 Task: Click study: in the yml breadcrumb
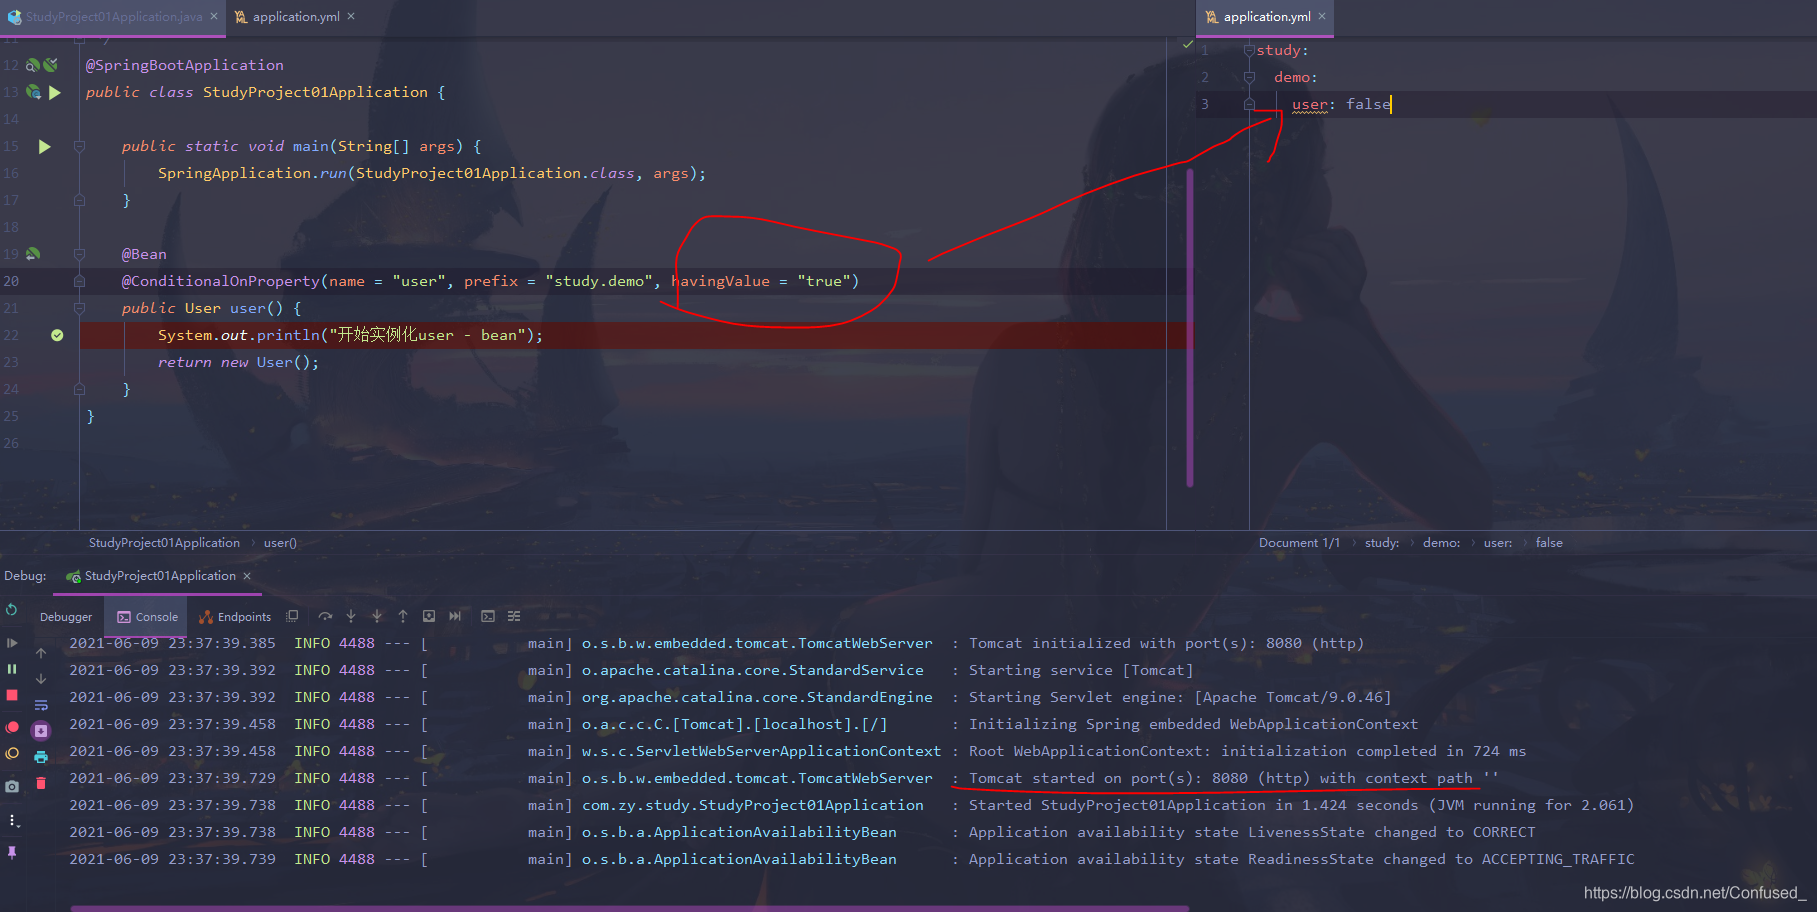point(1382,543)
